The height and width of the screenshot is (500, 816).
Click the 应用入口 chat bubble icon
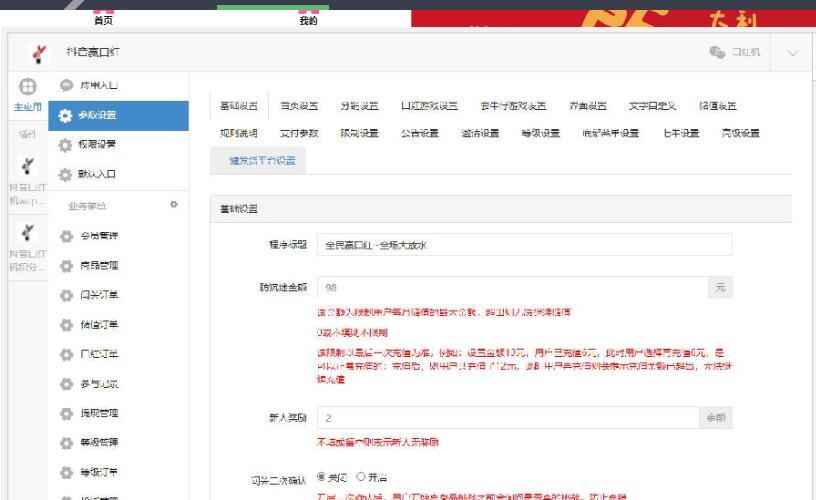(66, 86)
